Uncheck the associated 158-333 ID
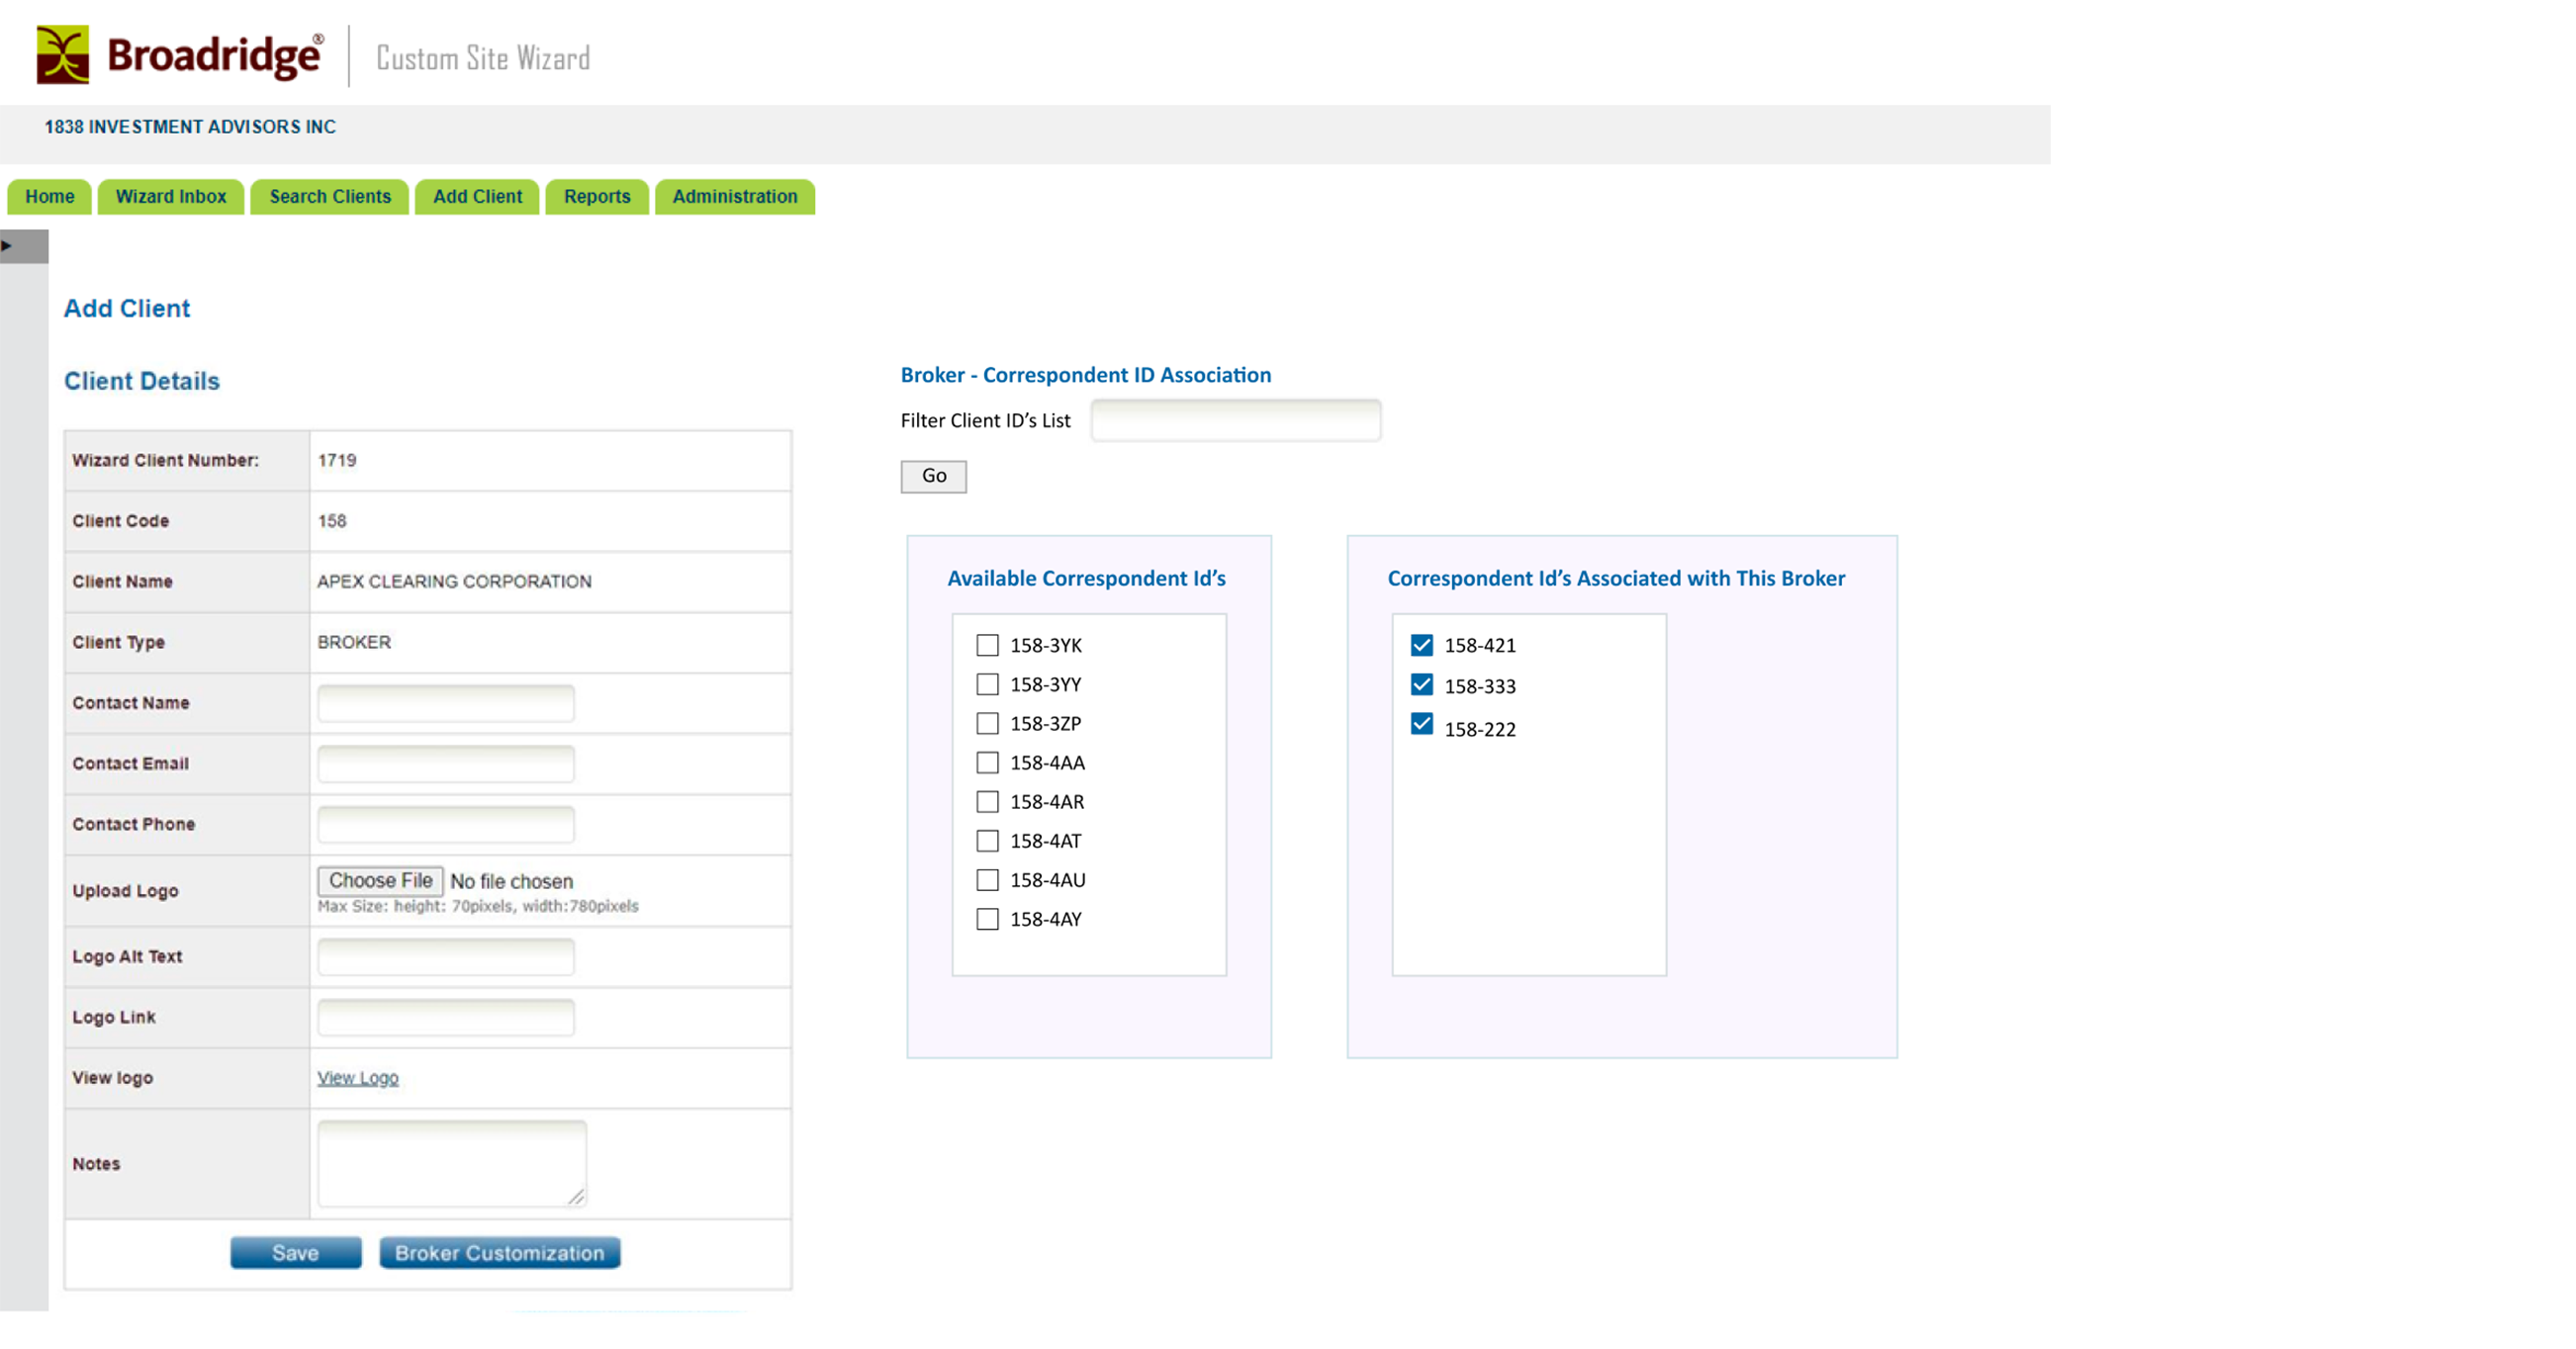 1421,684
